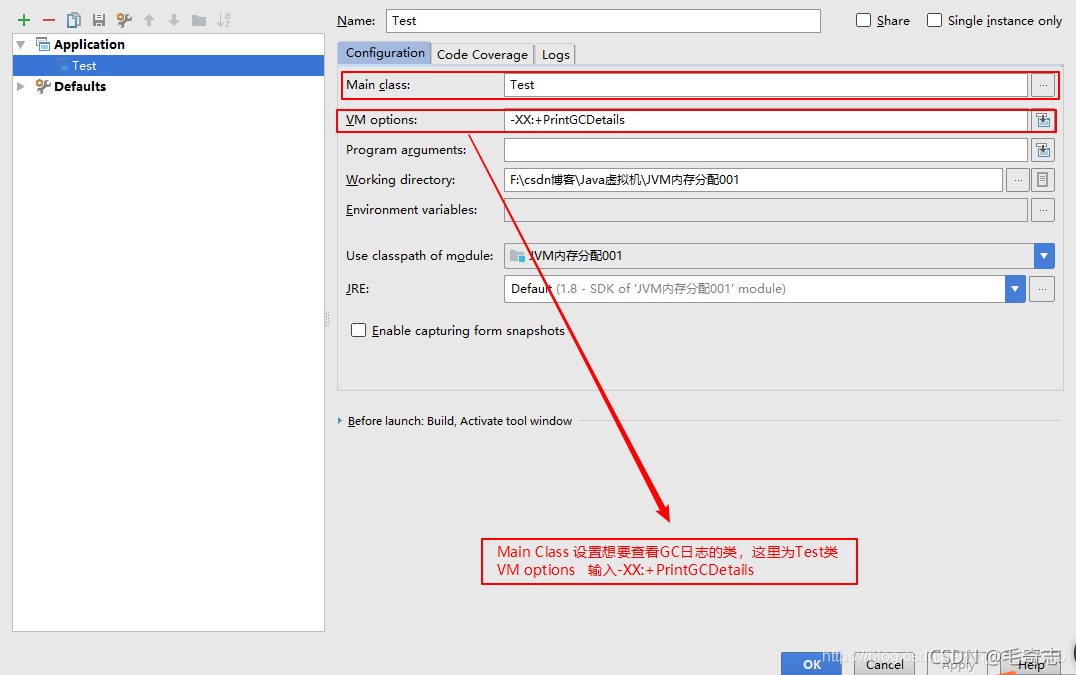Sort configurations alphabetically with a-z icon
Image resolution: width=1076 pixels, height=675 pixels.
coord(224,21)
